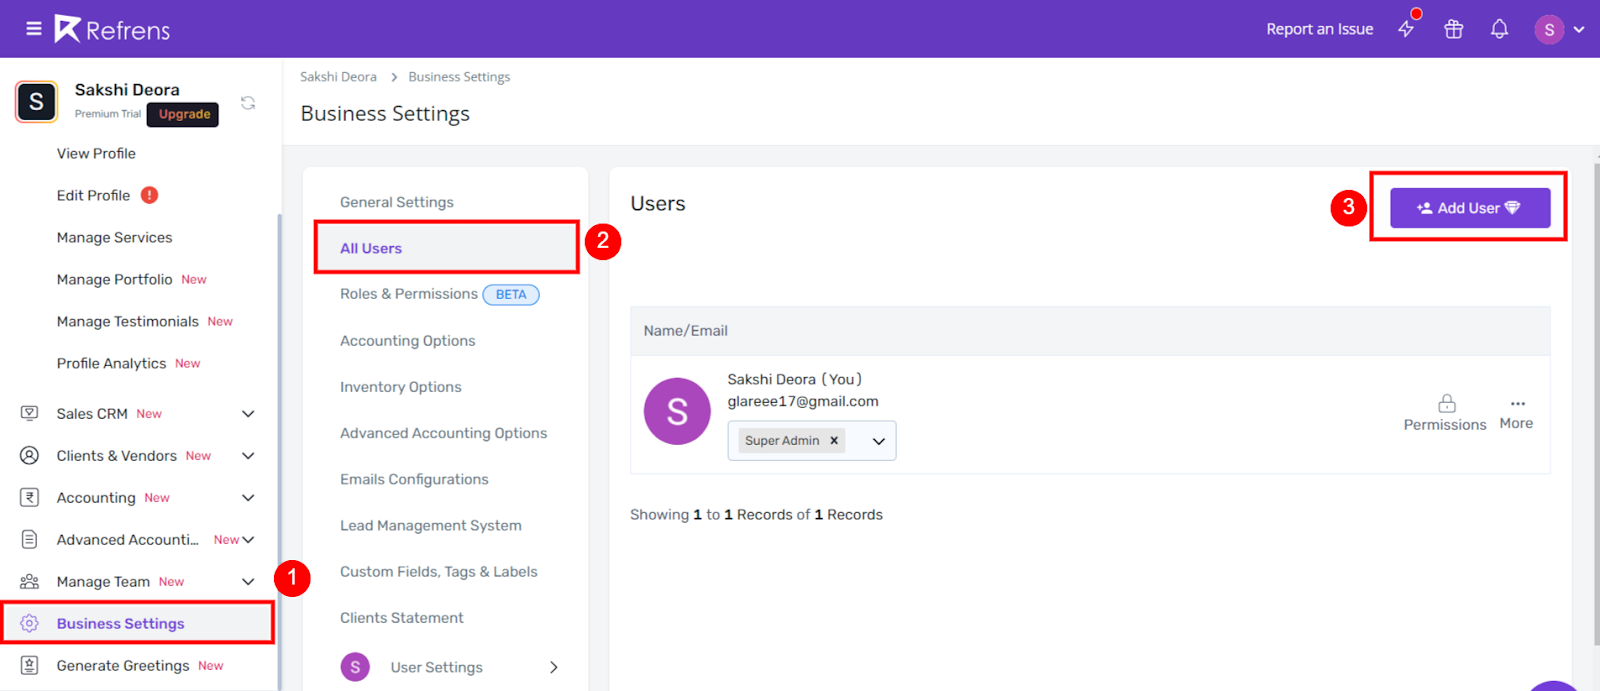Click the Generate Greetings icon
Screen dimensions: 1600x691
(x=30, y=665)
